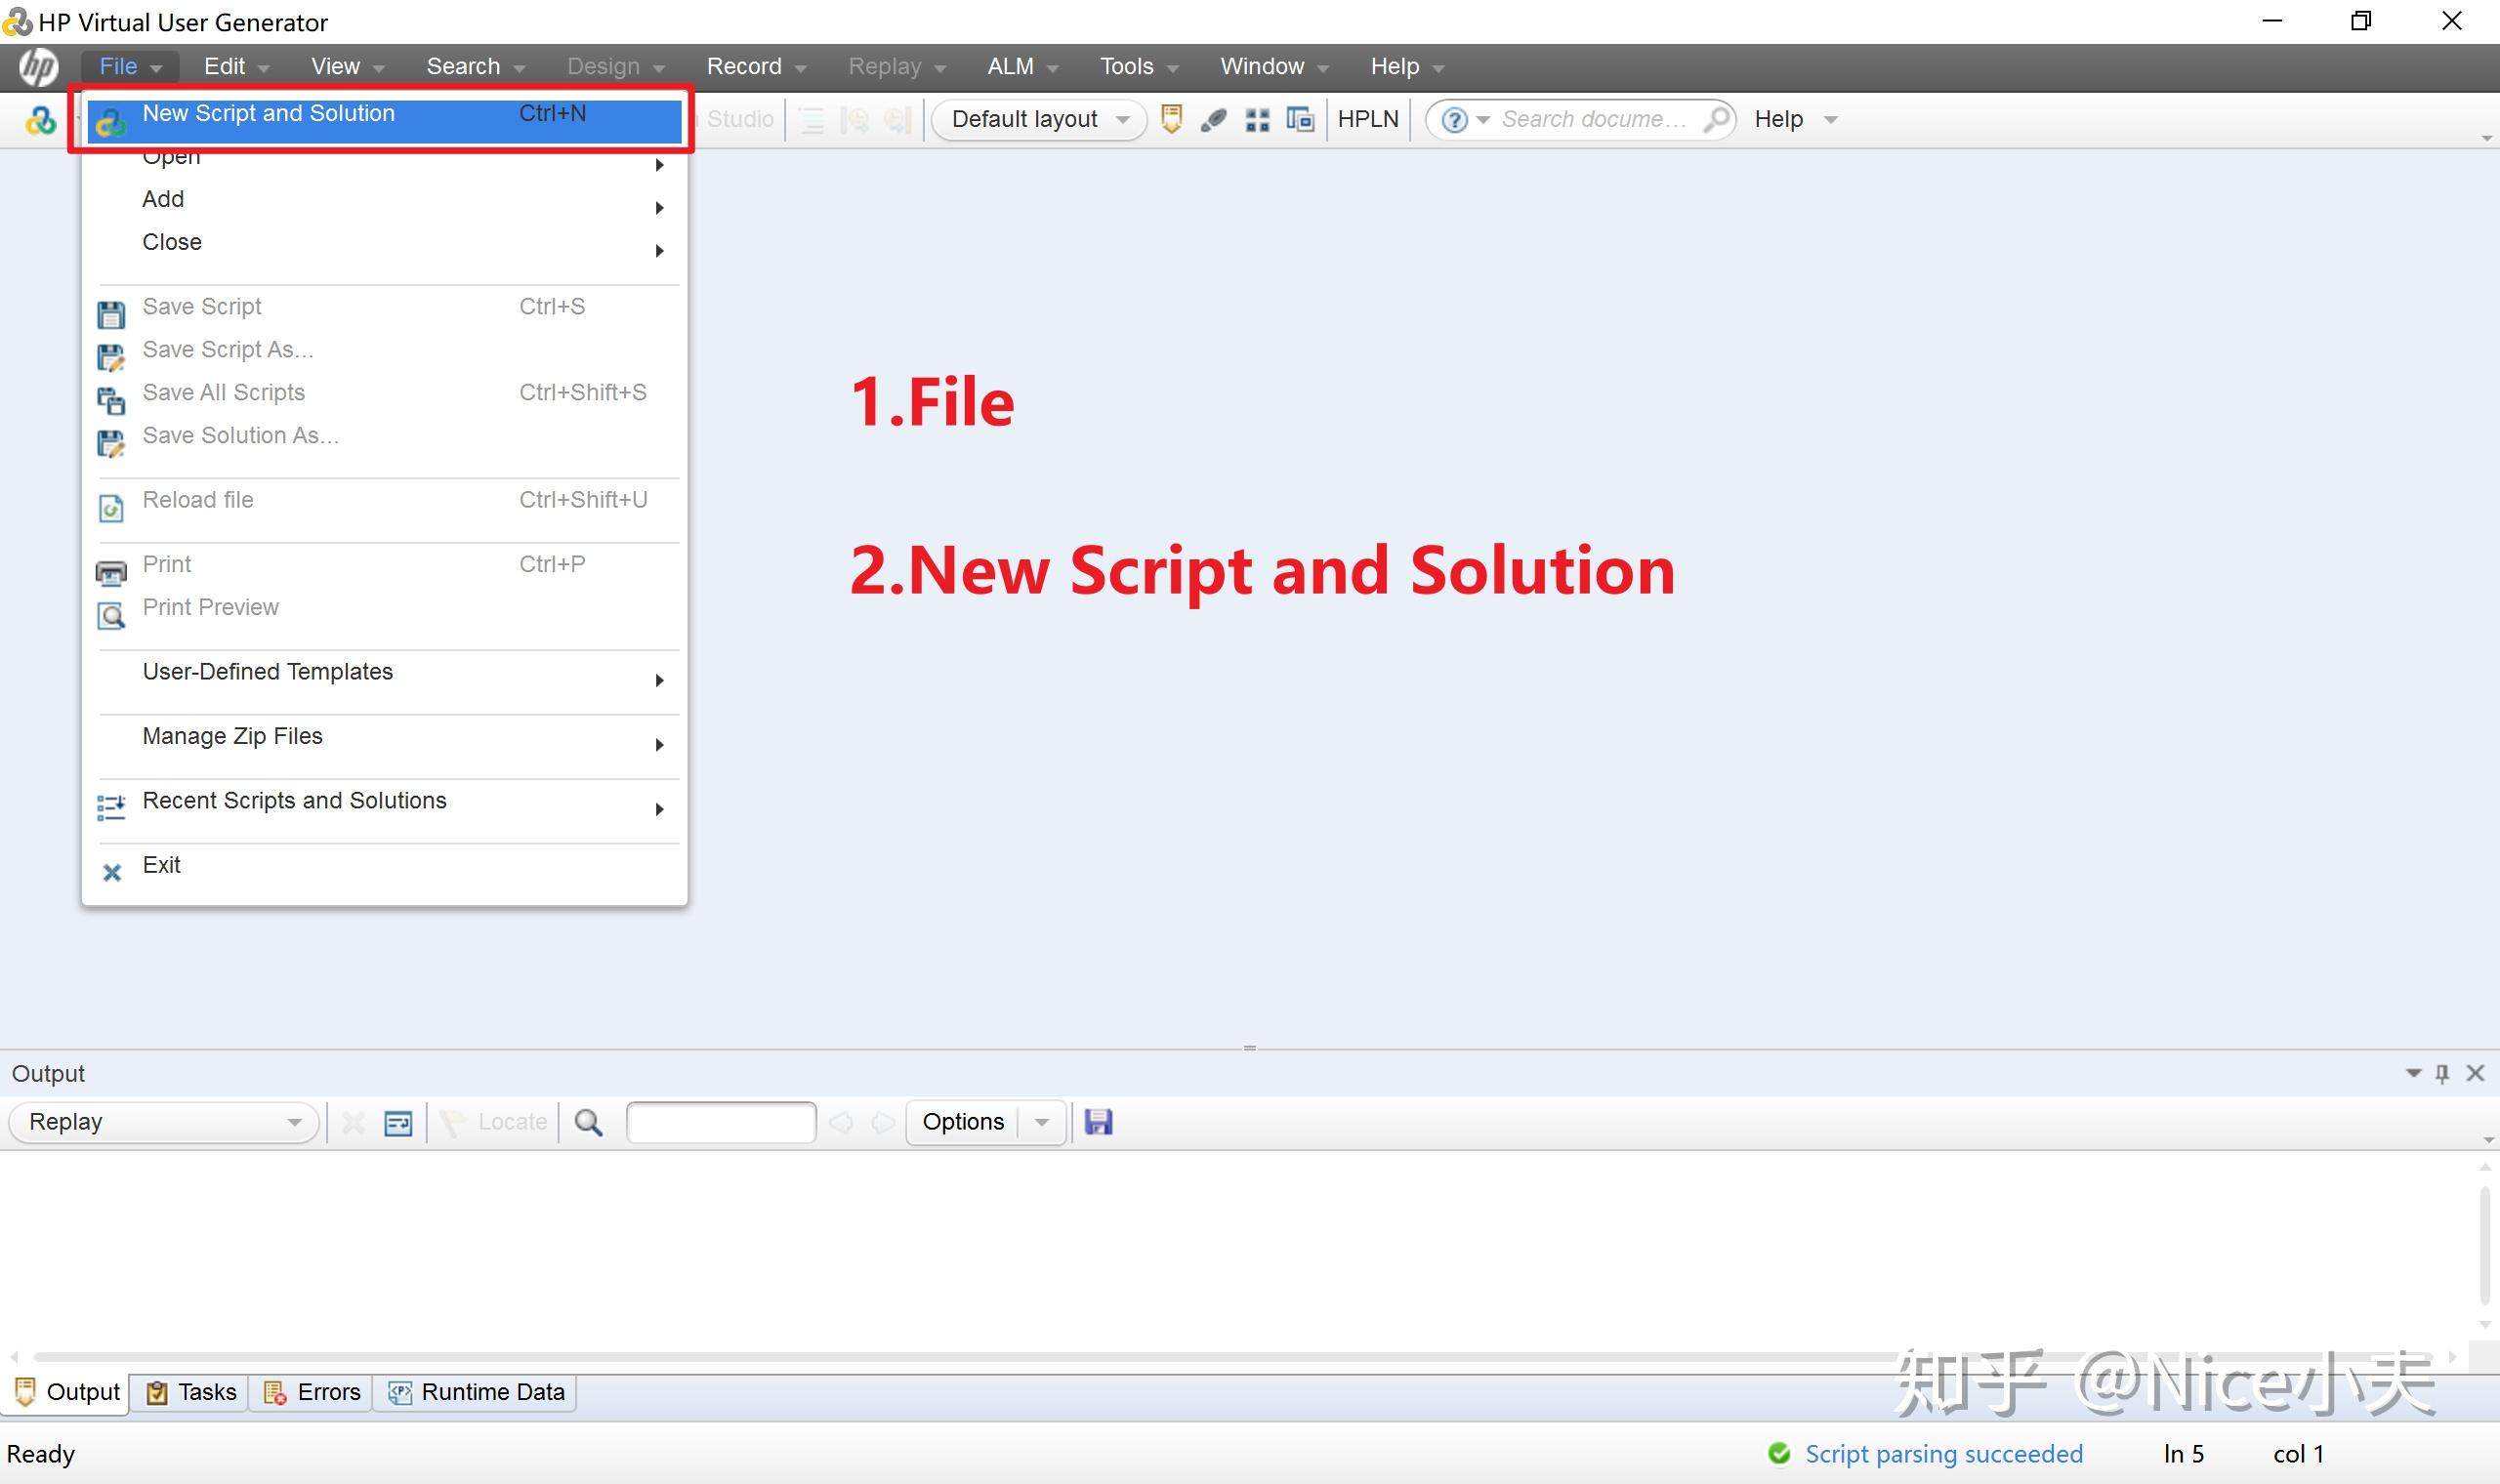Screen dimensions: 2500x1484
Task: Click the Output vertical scrollbar
Action: (2483, 1245)
